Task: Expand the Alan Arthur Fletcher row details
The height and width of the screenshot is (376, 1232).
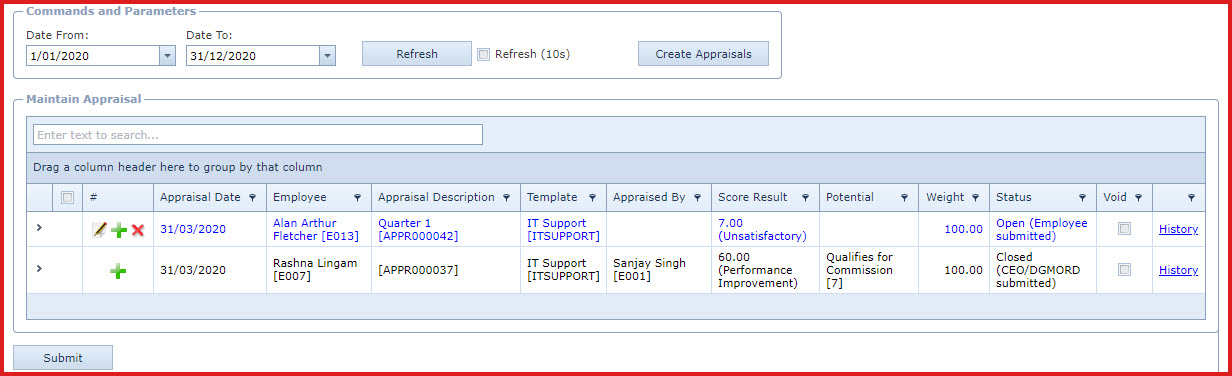Action: pos(39,228)
